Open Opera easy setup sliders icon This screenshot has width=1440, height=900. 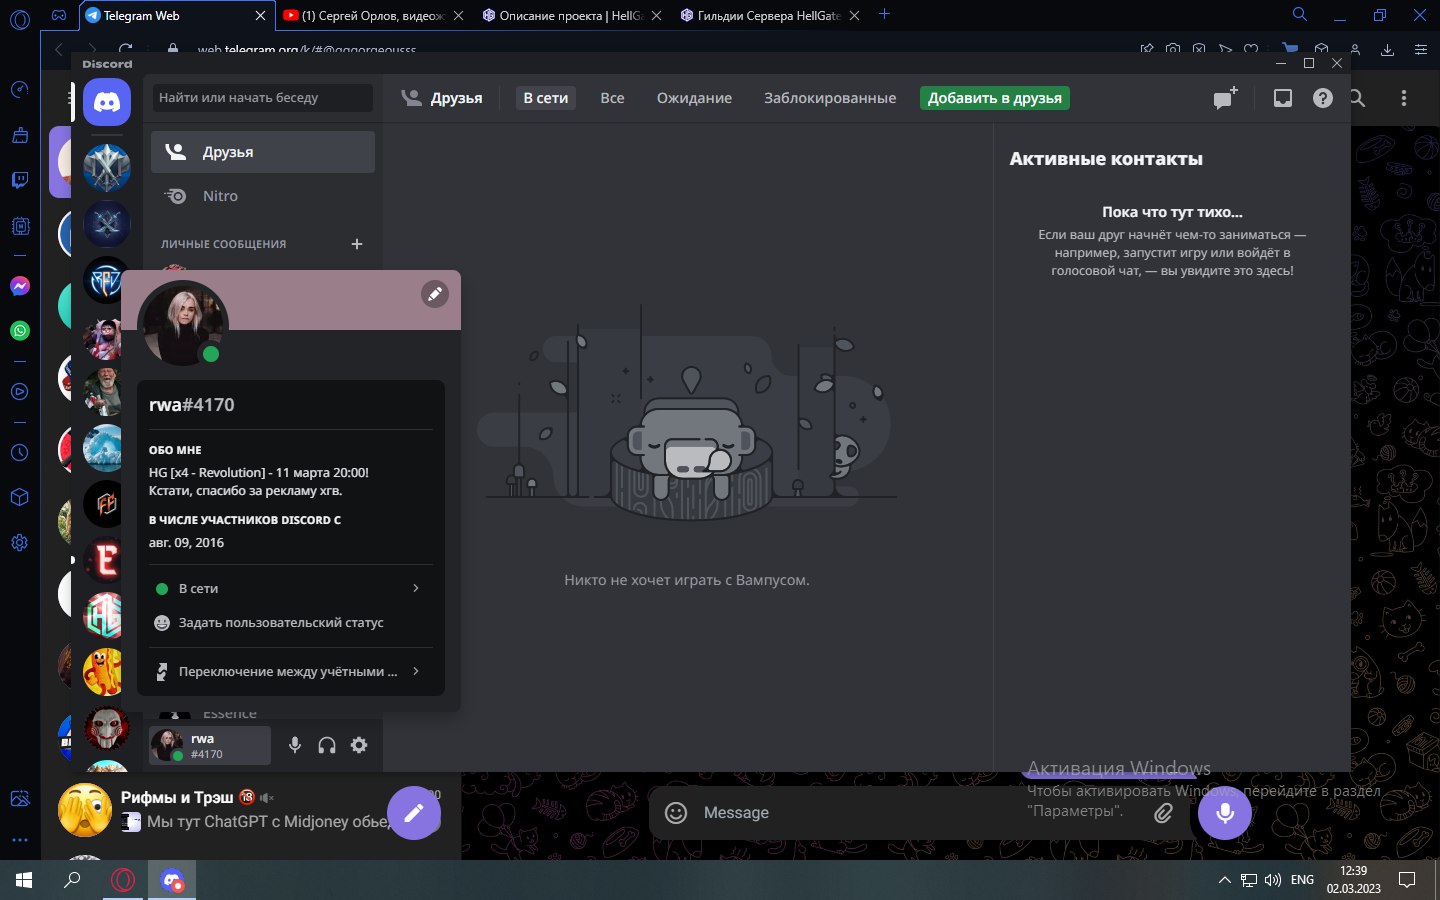[1421, 49]
